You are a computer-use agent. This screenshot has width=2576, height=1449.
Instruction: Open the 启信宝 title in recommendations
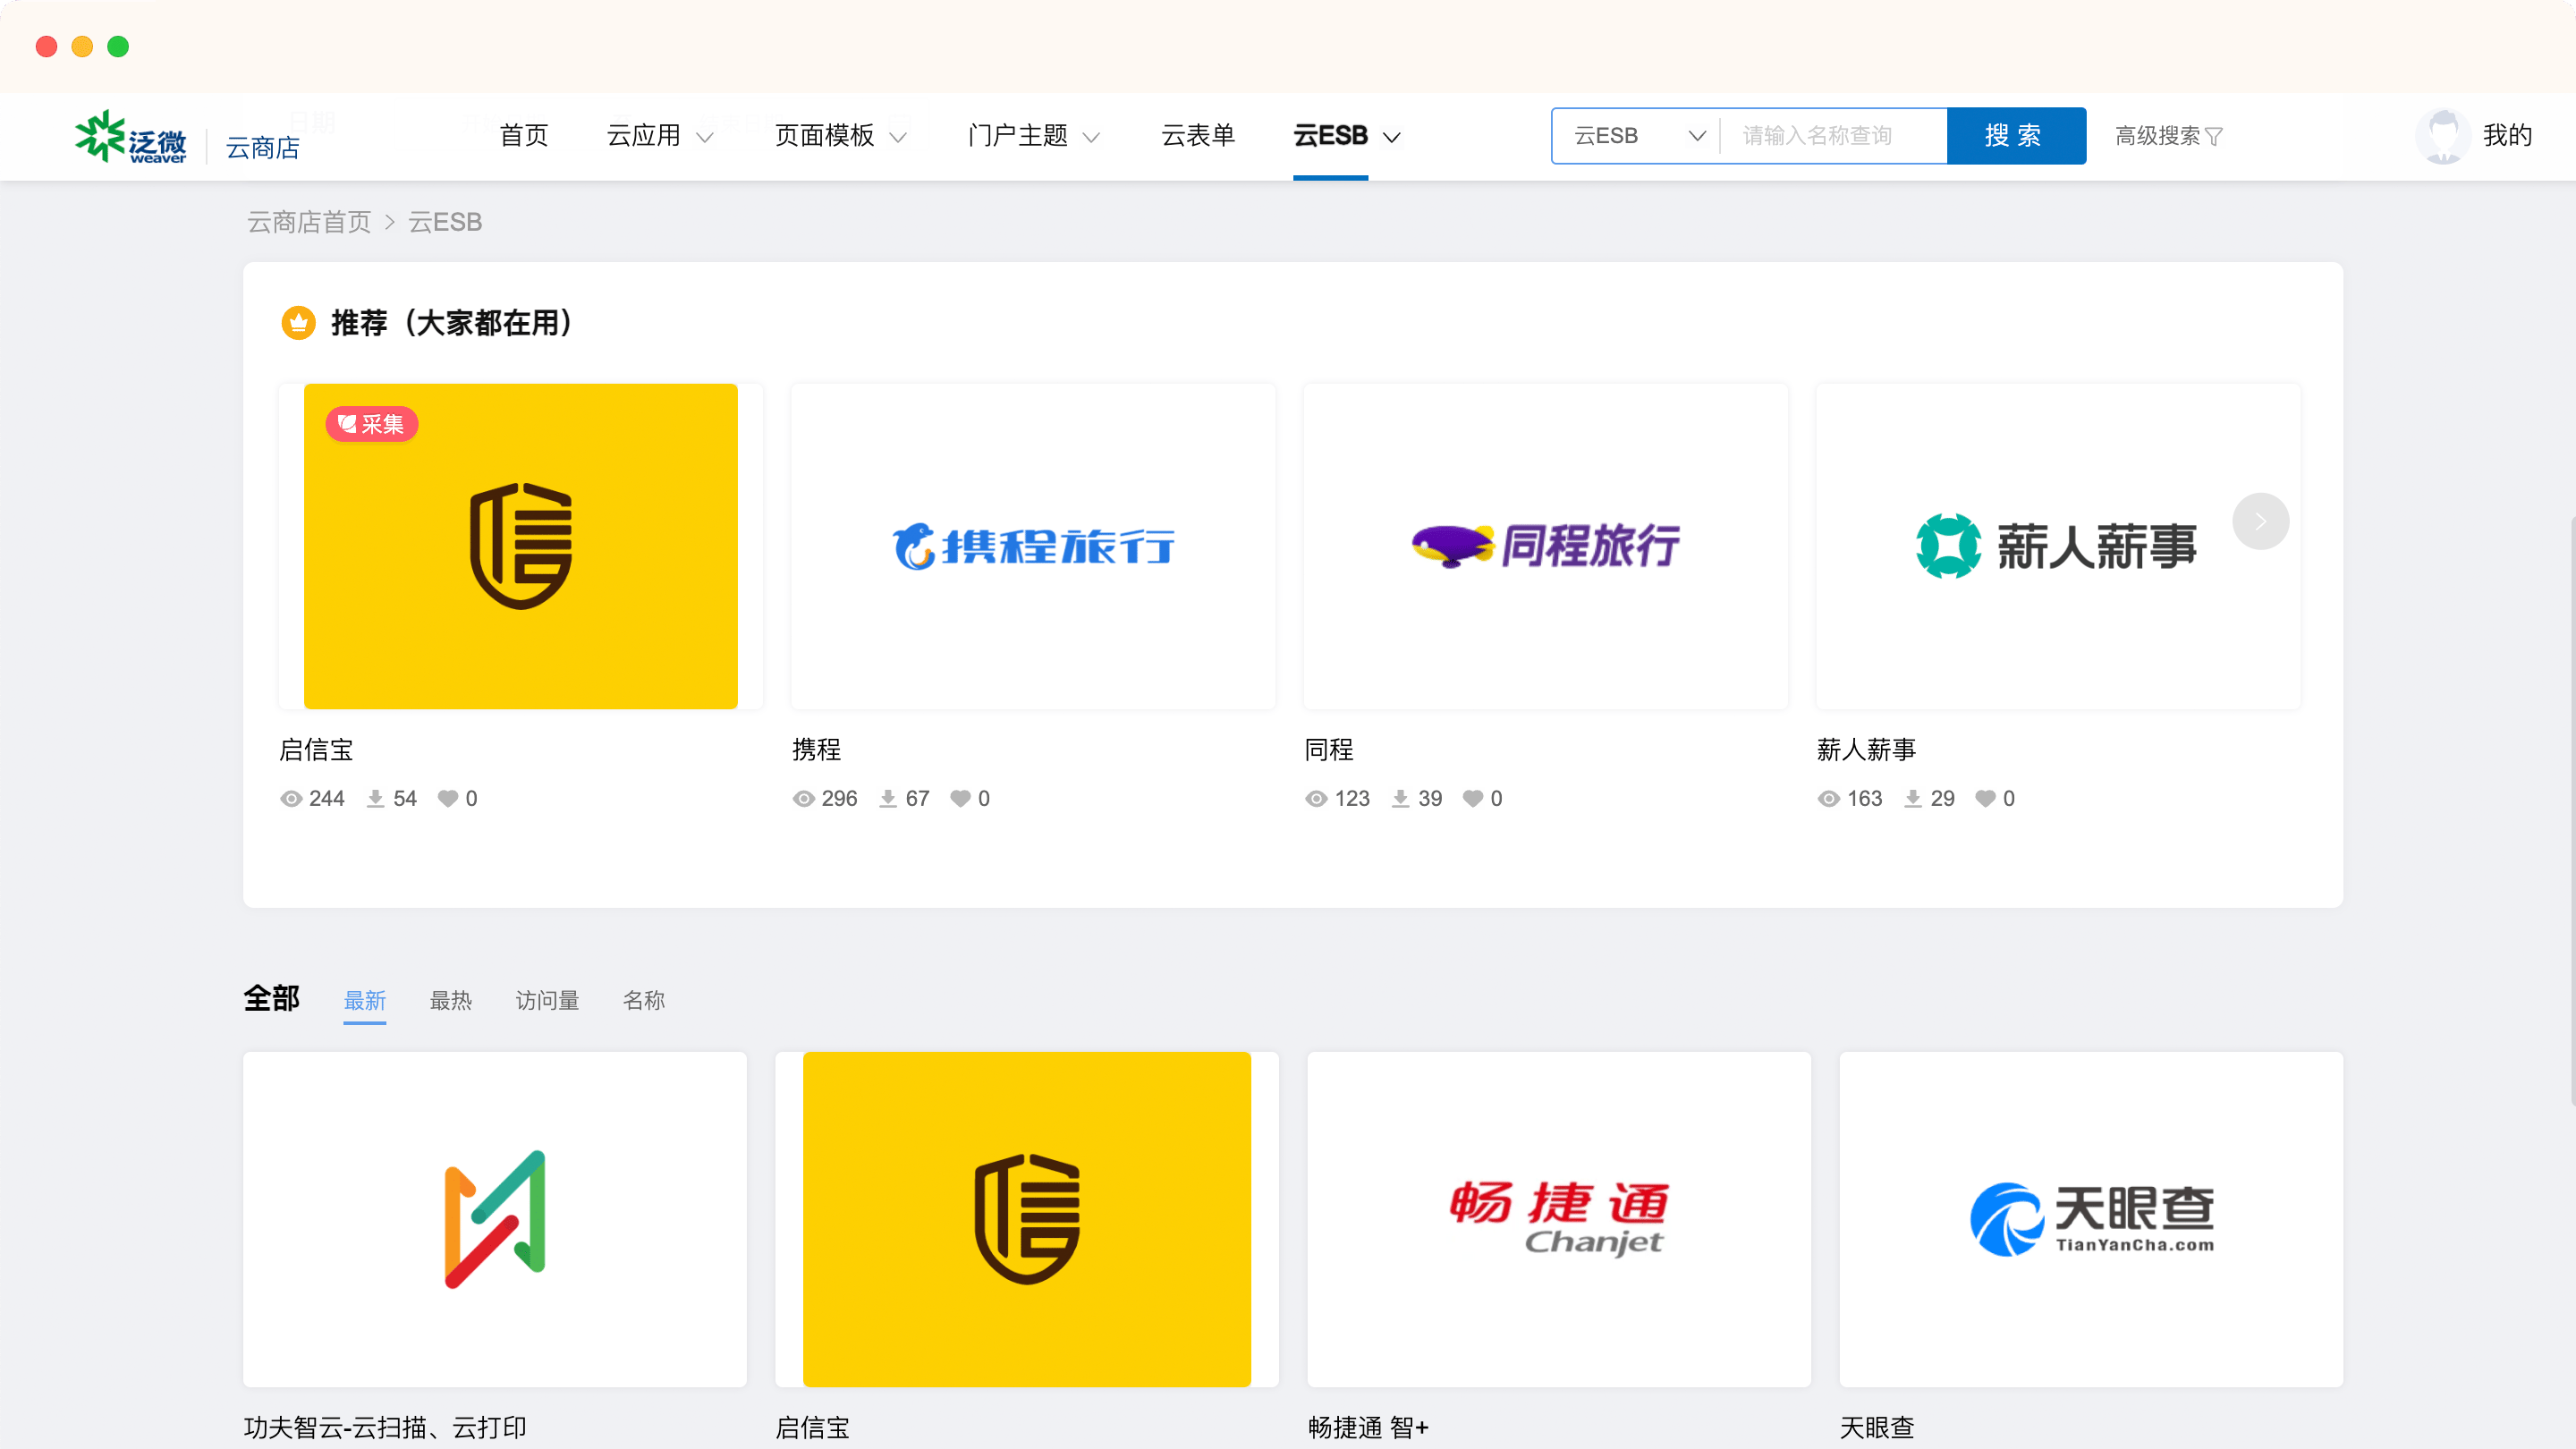tap(316, 749)
